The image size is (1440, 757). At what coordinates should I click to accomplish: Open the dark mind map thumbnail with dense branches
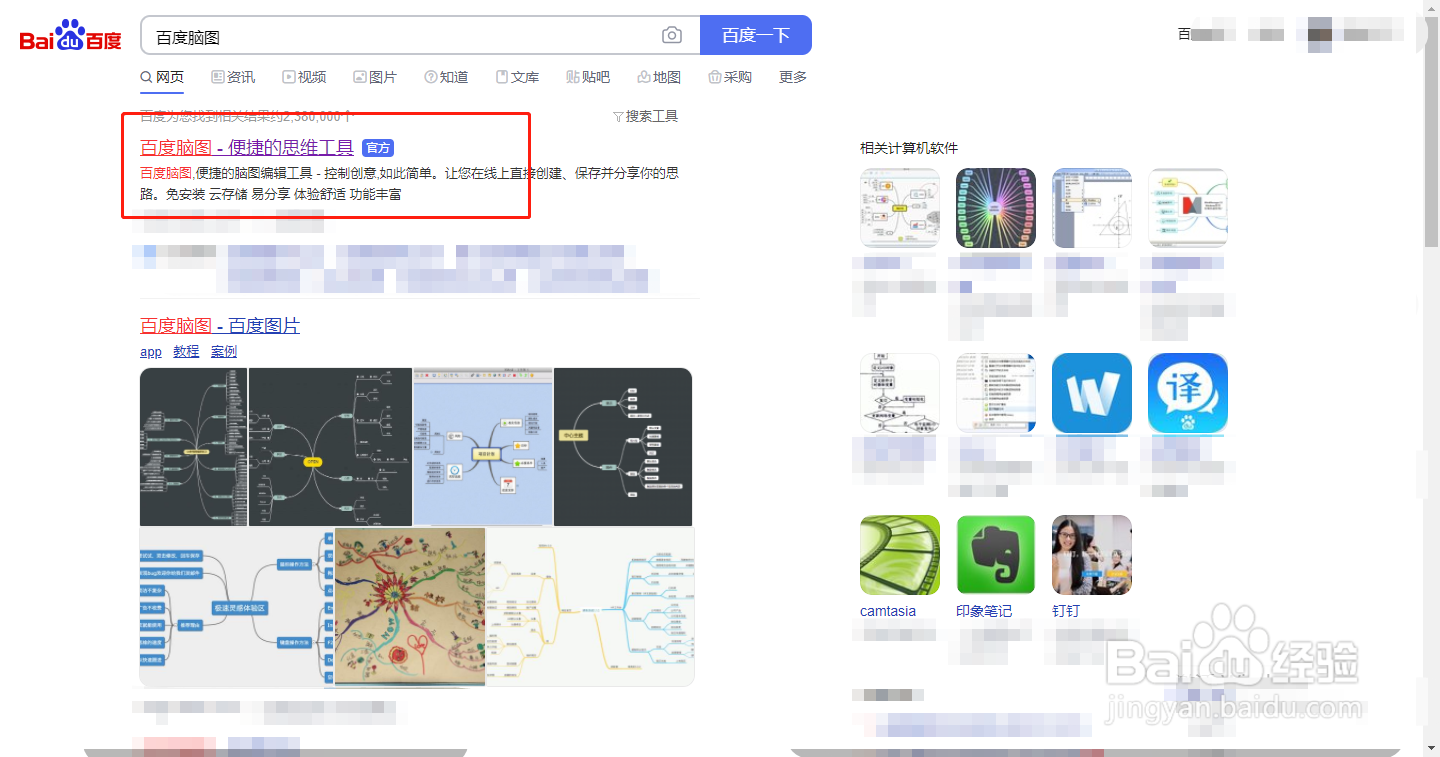(x=194, y=446)
